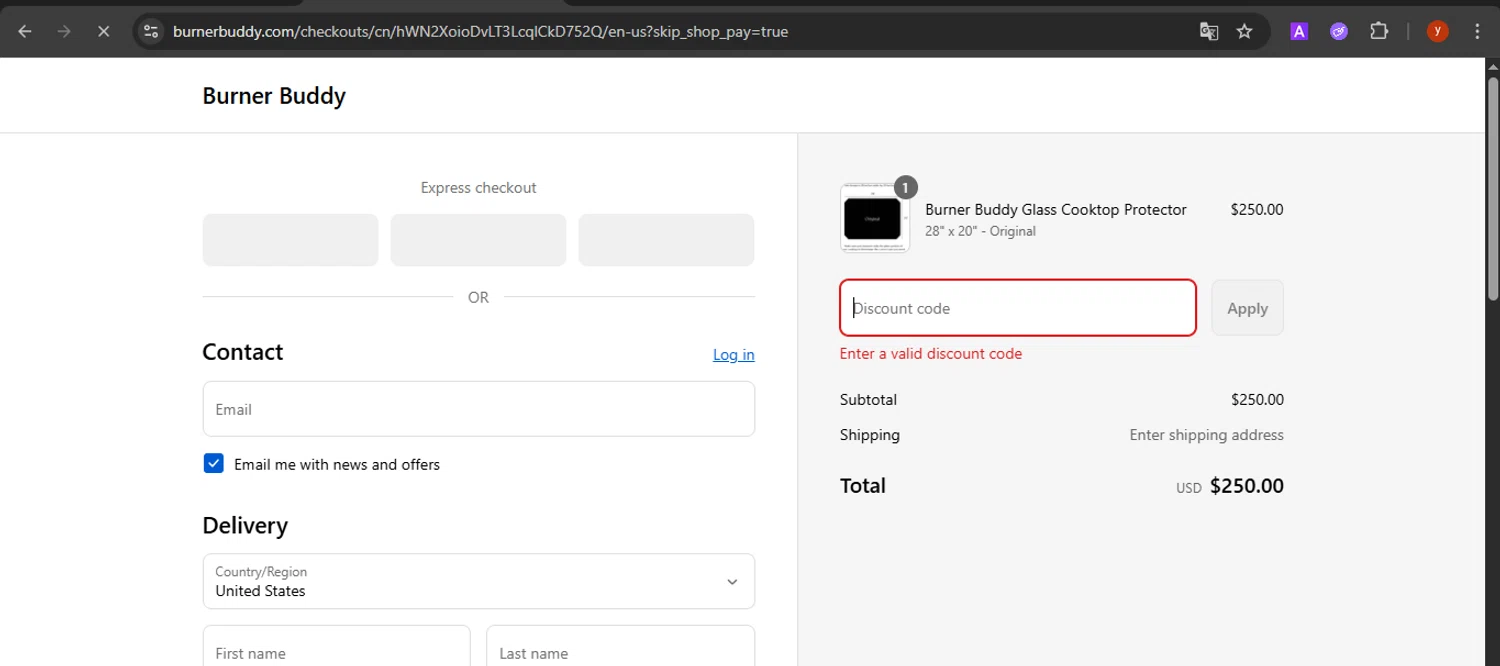Open the Chrome profile avatar

1437,31
